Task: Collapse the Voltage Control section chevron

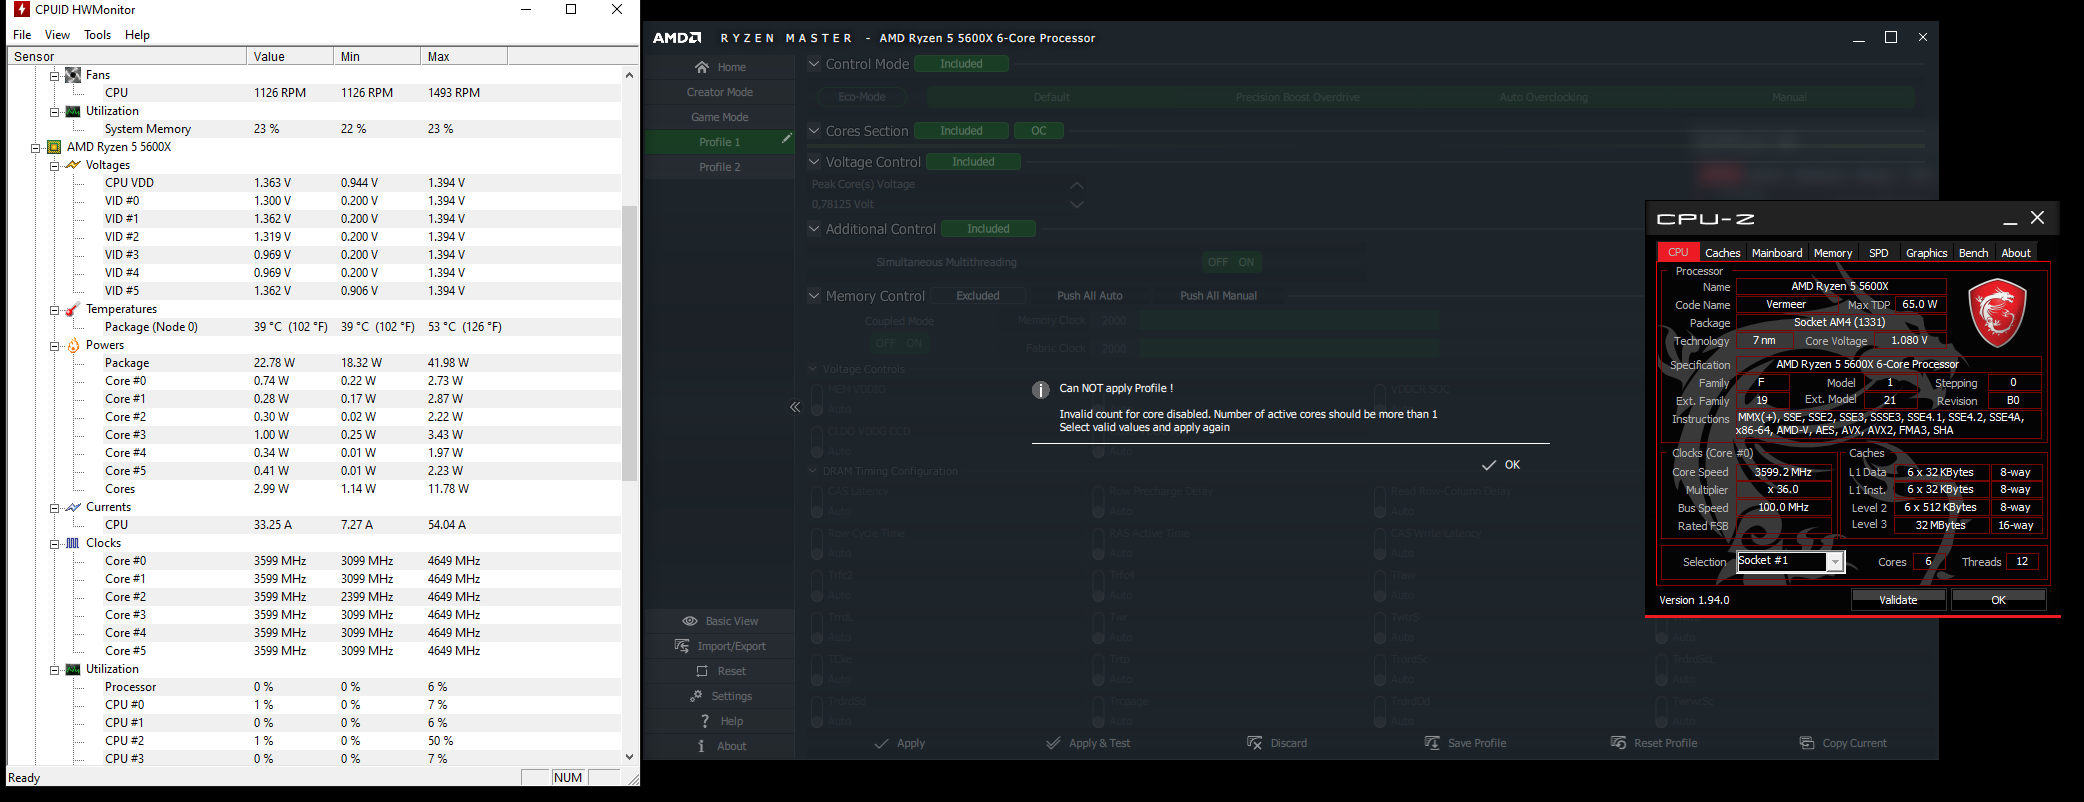Action: click(x=814, y=162)
